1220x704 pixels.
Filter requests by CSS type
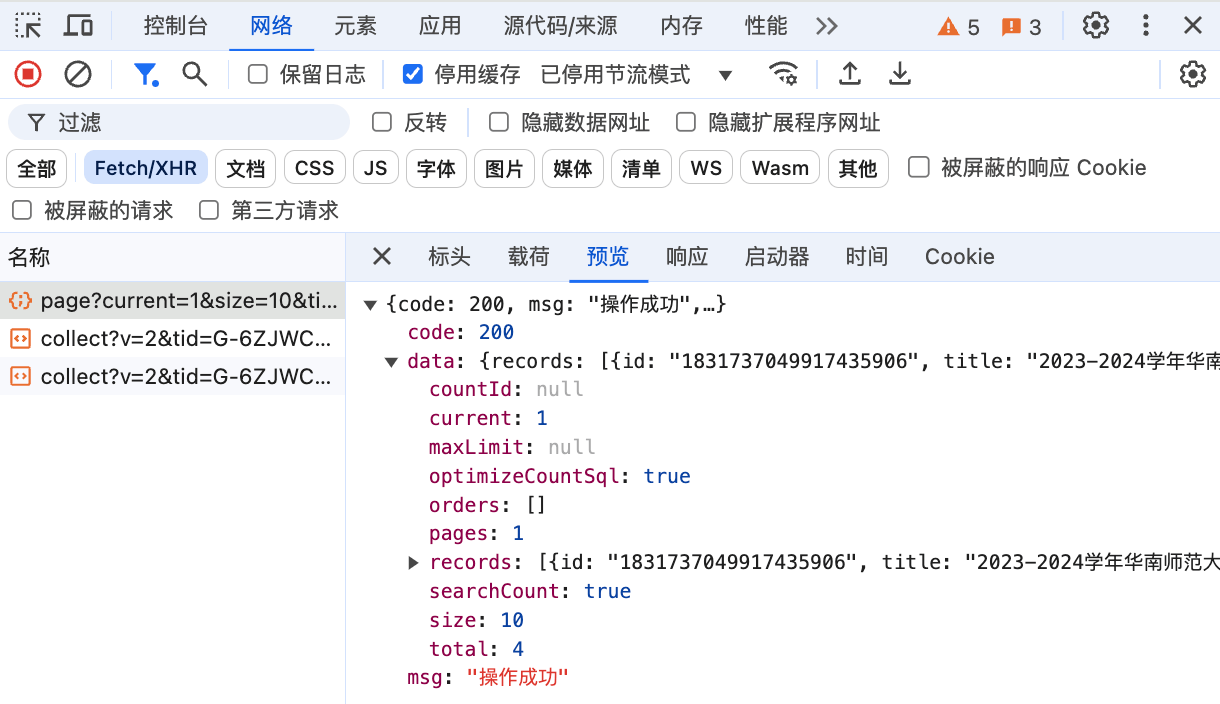tap(315, 168)
